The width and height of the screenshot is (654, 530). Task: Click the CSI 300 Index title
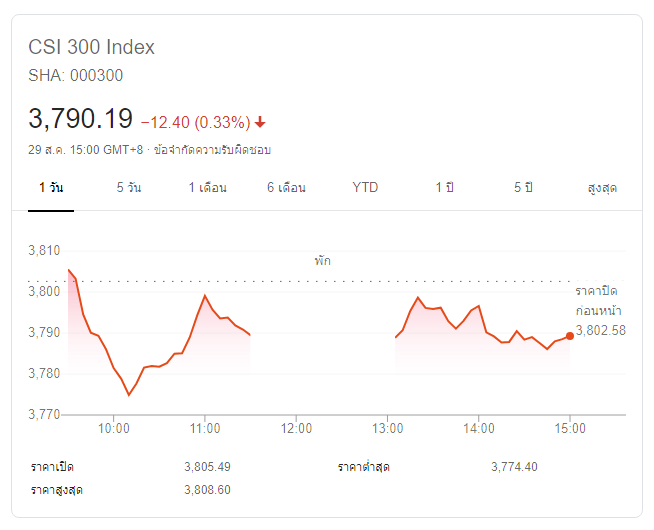[92, 47]
